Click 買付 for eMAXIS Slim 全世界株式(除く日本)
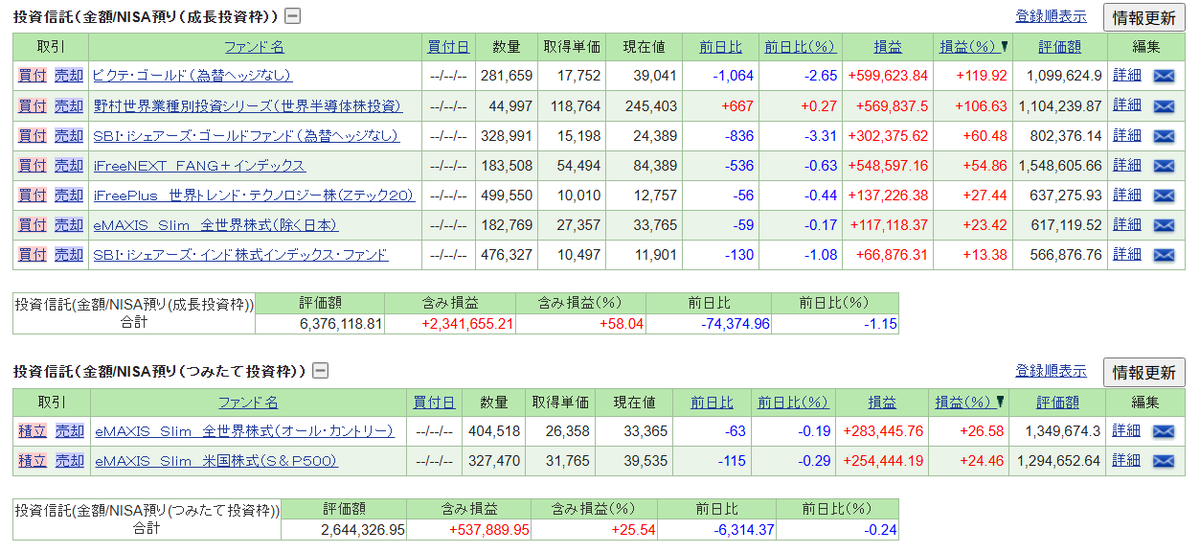The width and height of the screenshot is (1200, 553). coord(32,226)
